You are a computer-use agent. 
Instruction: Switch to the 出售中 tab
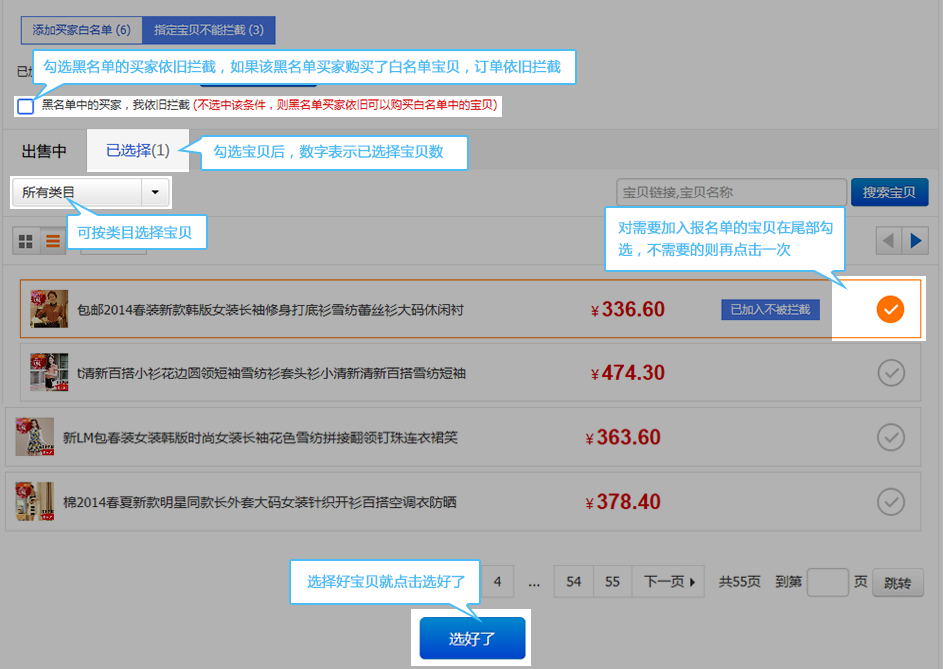coord(44,151)
